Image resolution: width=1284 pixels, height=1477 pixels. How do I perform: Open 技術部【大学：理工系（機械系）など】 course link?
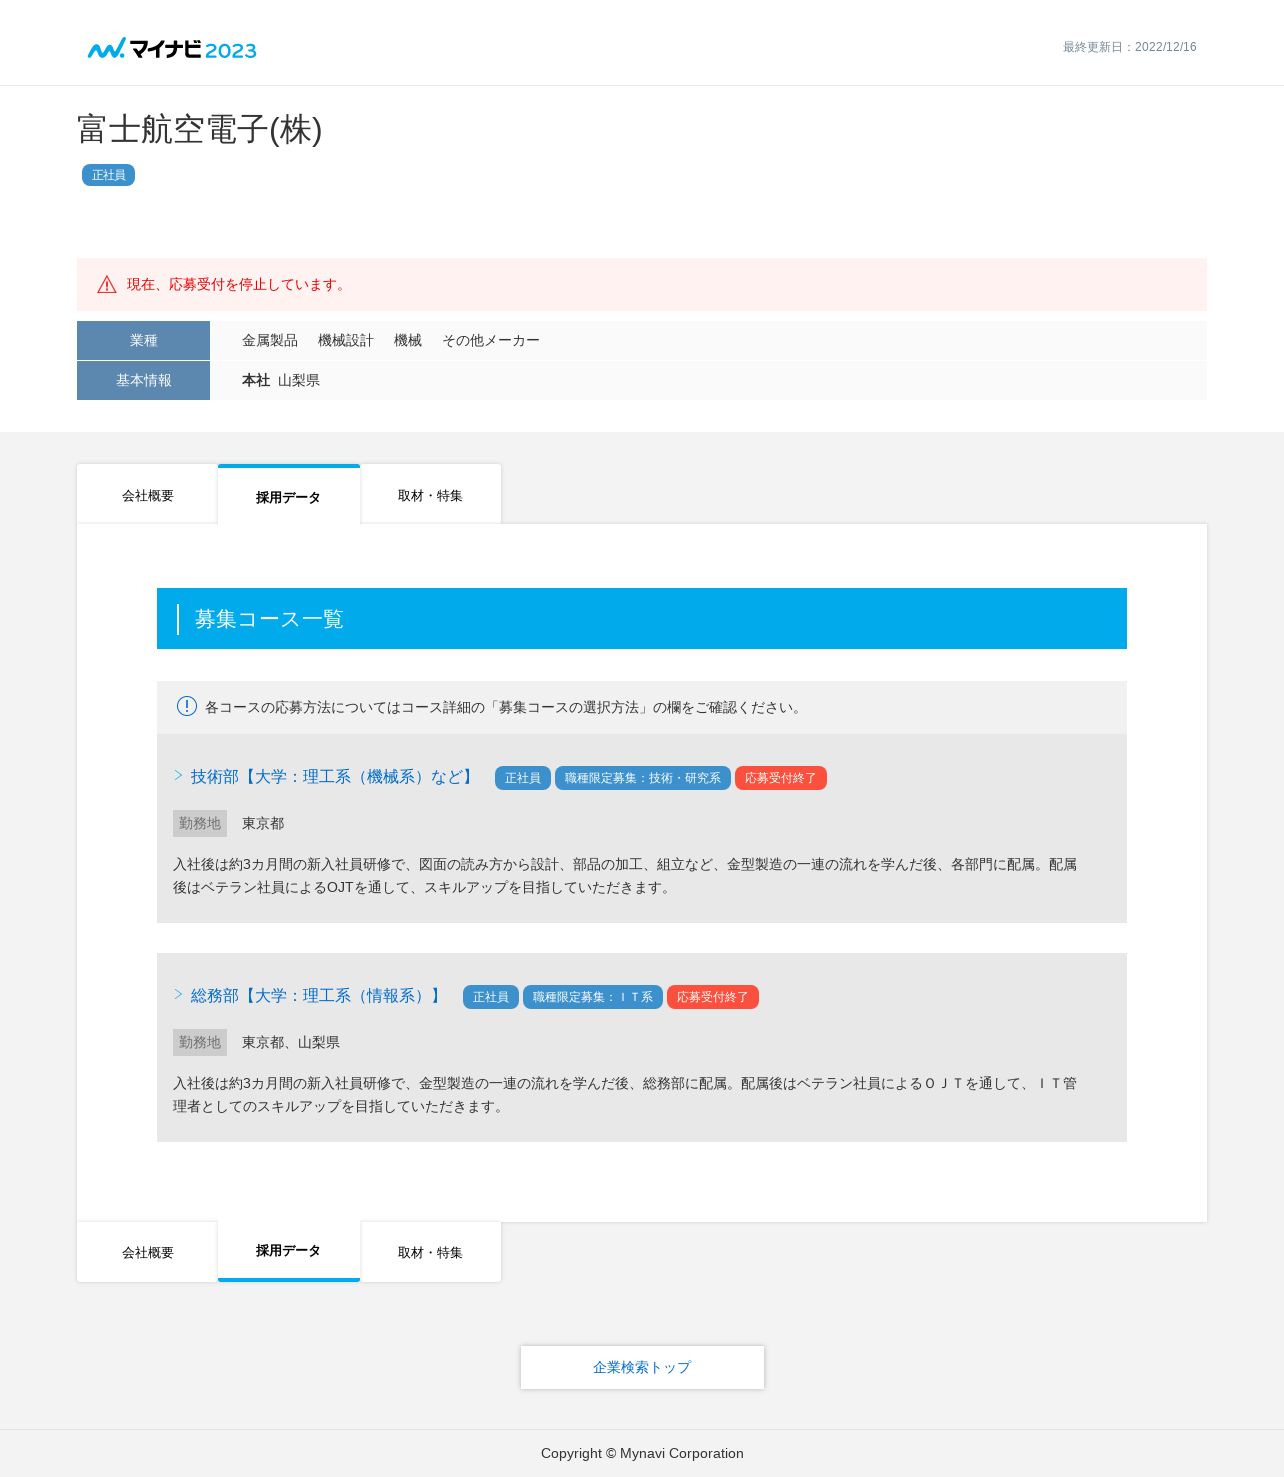coord(334,777)
